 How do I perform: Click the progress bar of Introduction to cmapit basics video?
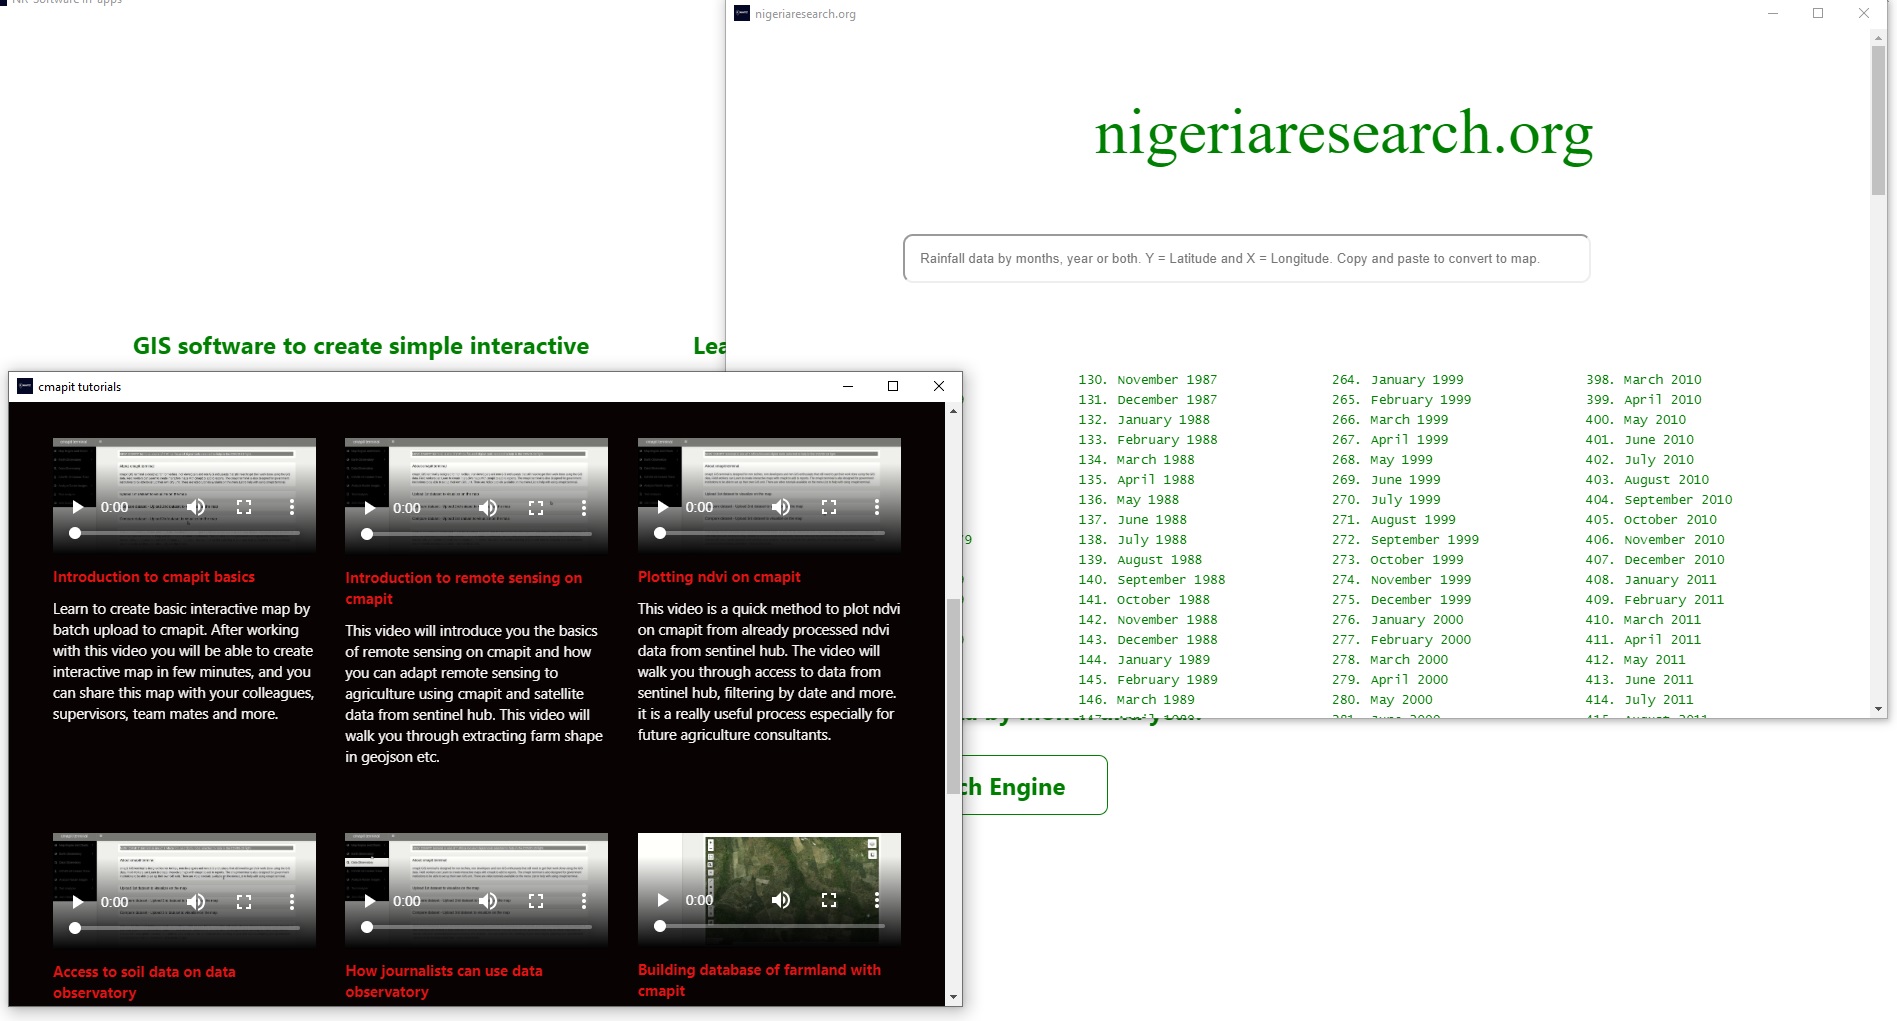[x=185, y=534]
